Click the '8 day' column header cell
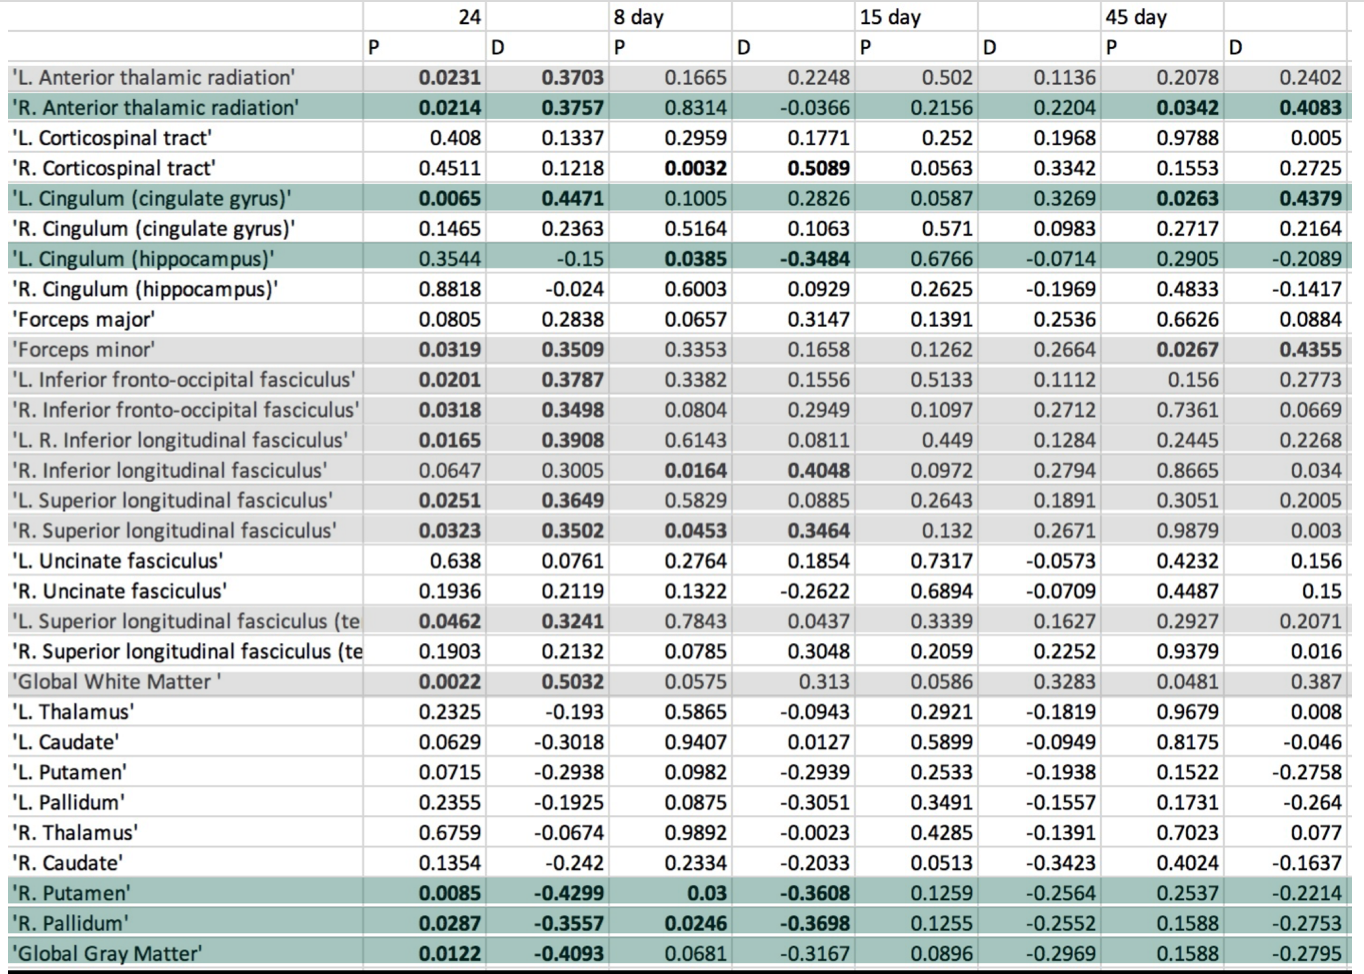The width and height of the screenshot is (1364, 974). click(639, 17)
